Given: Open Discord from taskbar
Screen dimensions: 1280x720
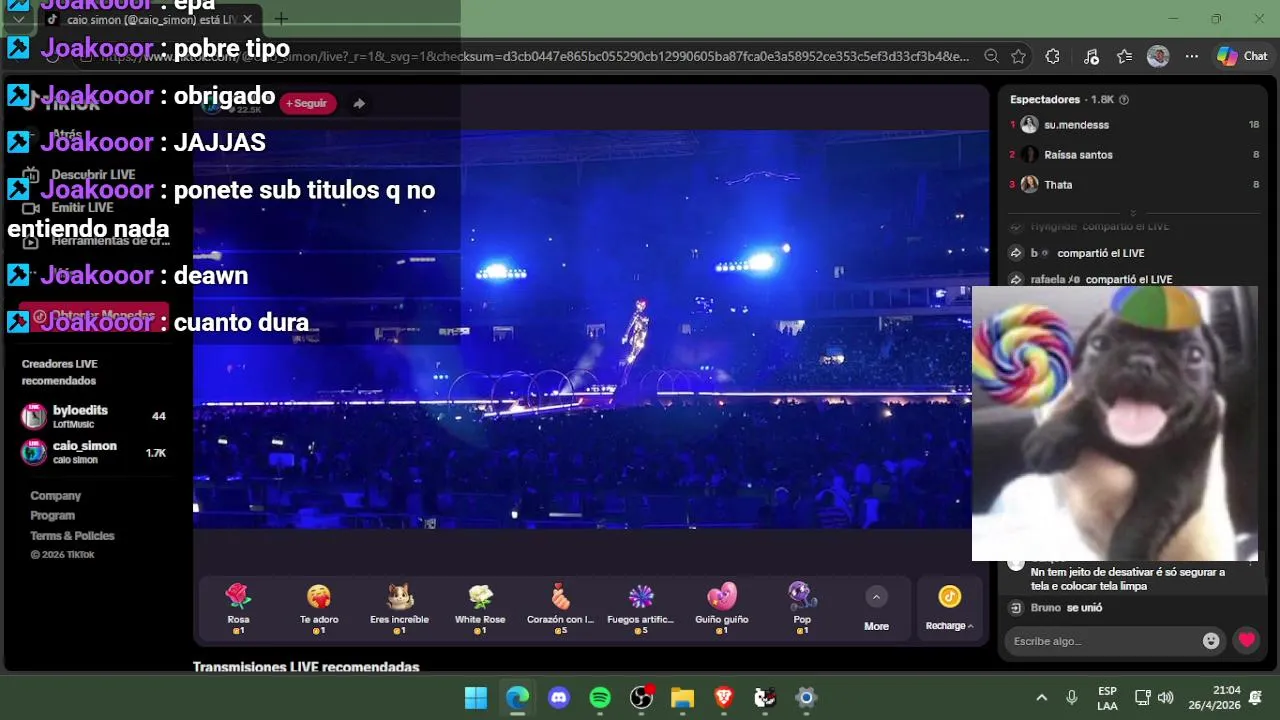Looking at the screenshot, I should tap(559, 698).
